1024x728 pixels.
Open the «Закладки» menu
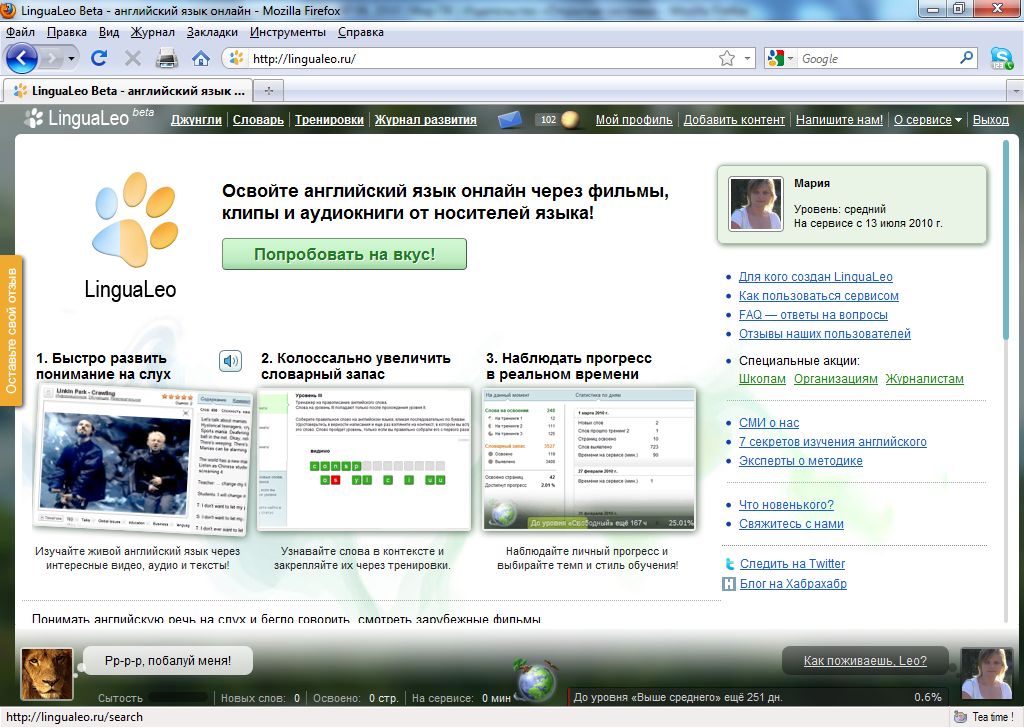[212, 32]
